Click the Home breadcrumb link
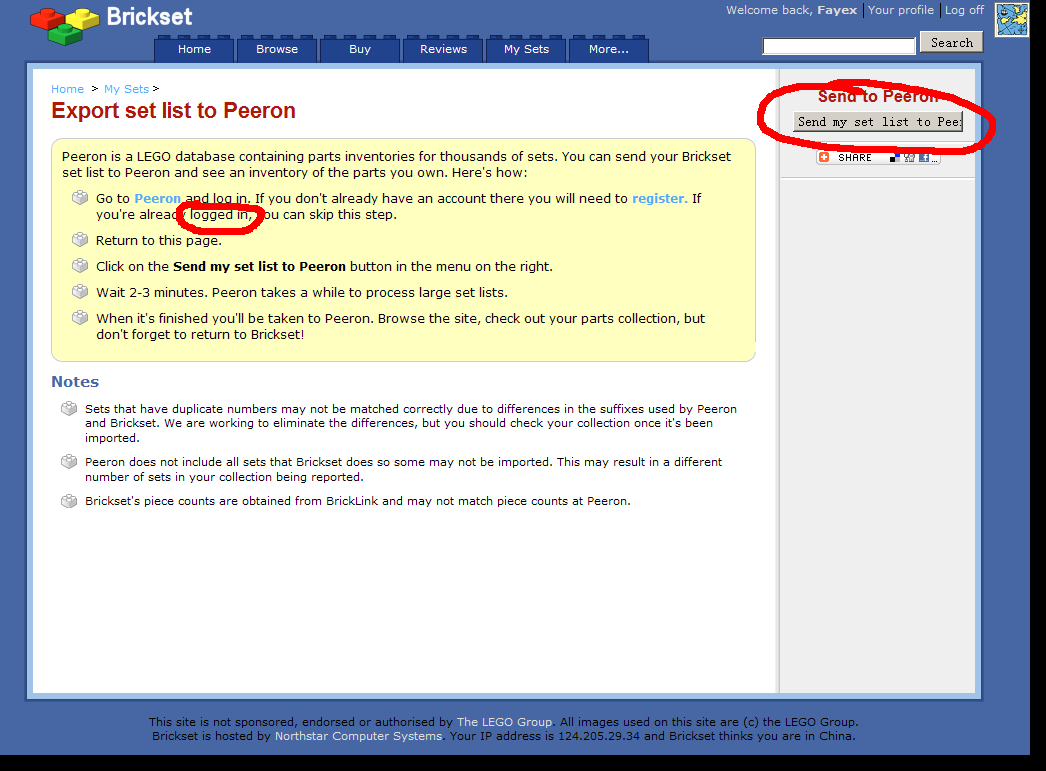Viewport: 1046px width, 771px height. coord(67,89)
